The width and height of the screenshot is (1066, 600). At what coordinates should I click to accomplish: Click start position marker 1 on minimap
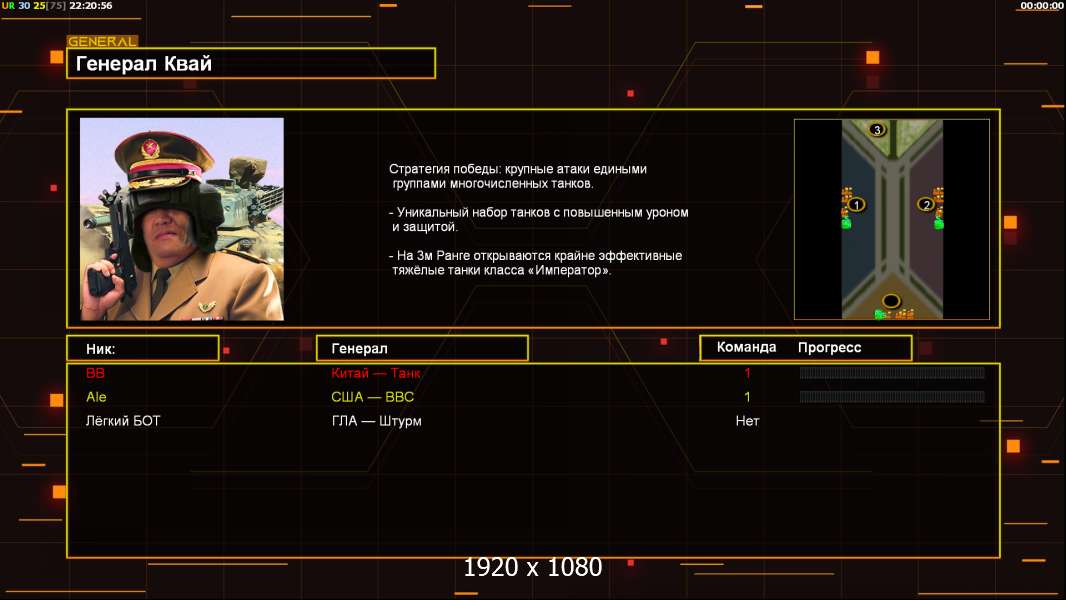tap(857, 205)
